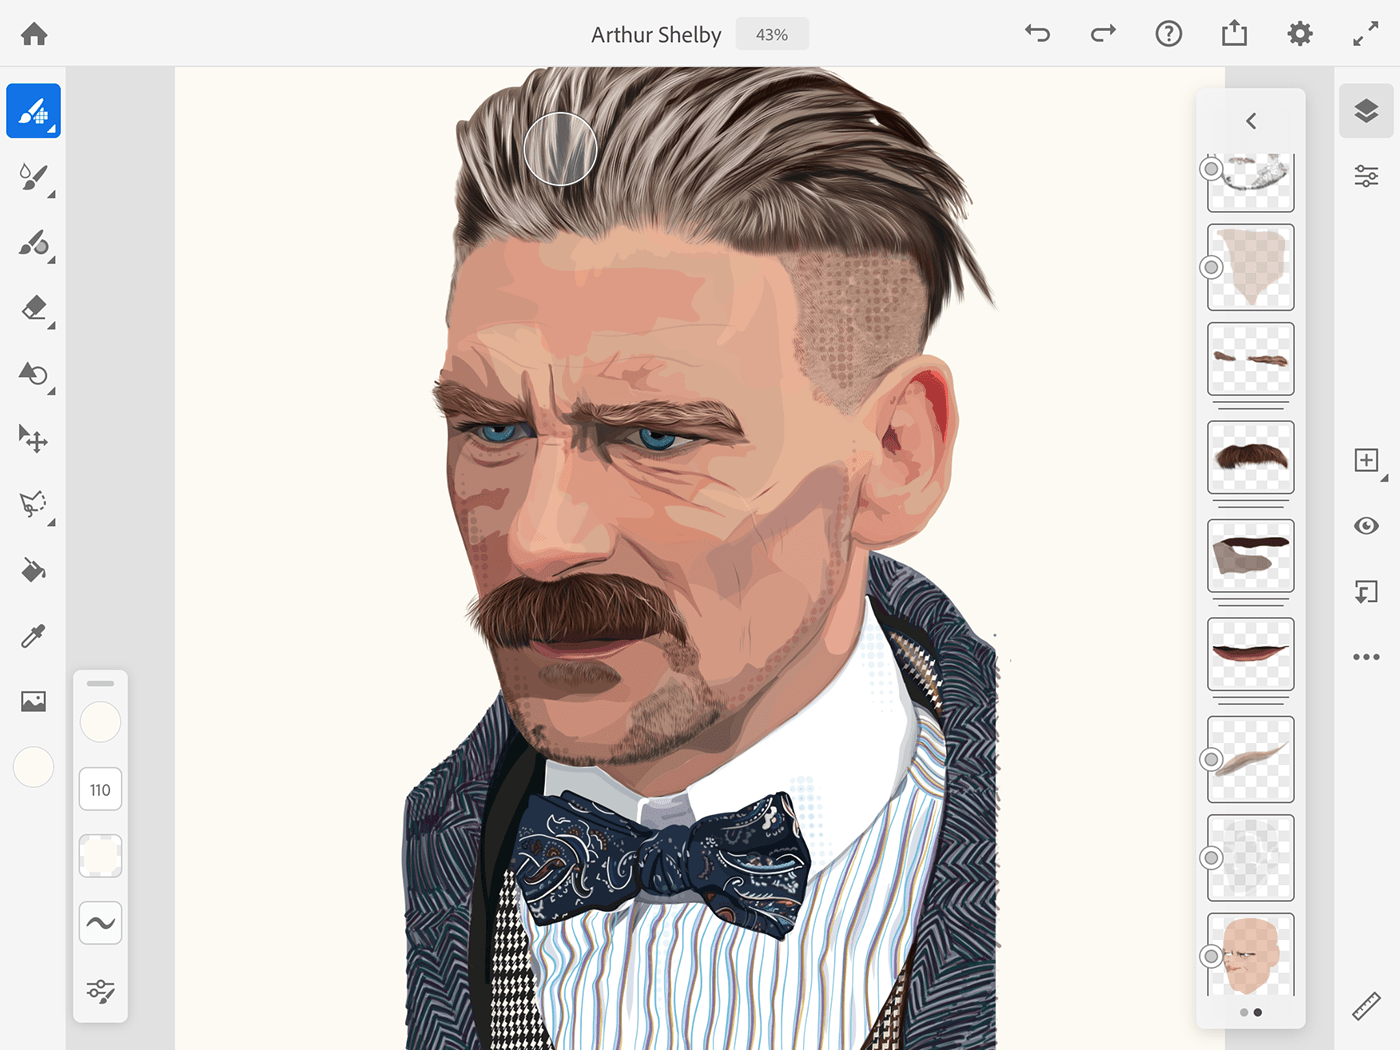Switch layer panel view via page dots
The image size is (1400, 1050).
click(x=1251, y=1012)
